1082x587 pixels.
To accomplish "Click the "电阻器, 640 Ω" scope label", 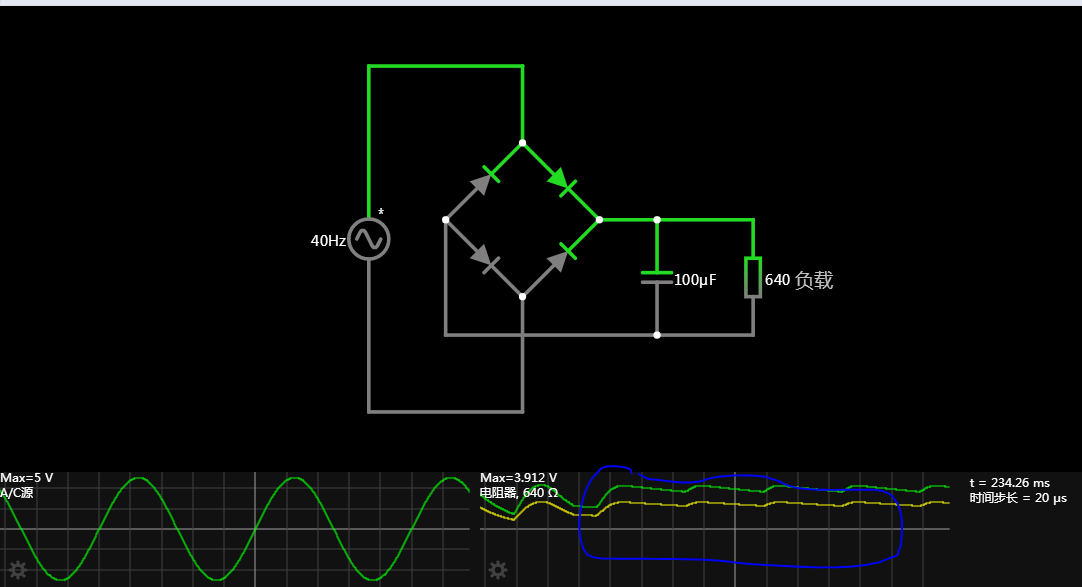I will coord(518,492).
